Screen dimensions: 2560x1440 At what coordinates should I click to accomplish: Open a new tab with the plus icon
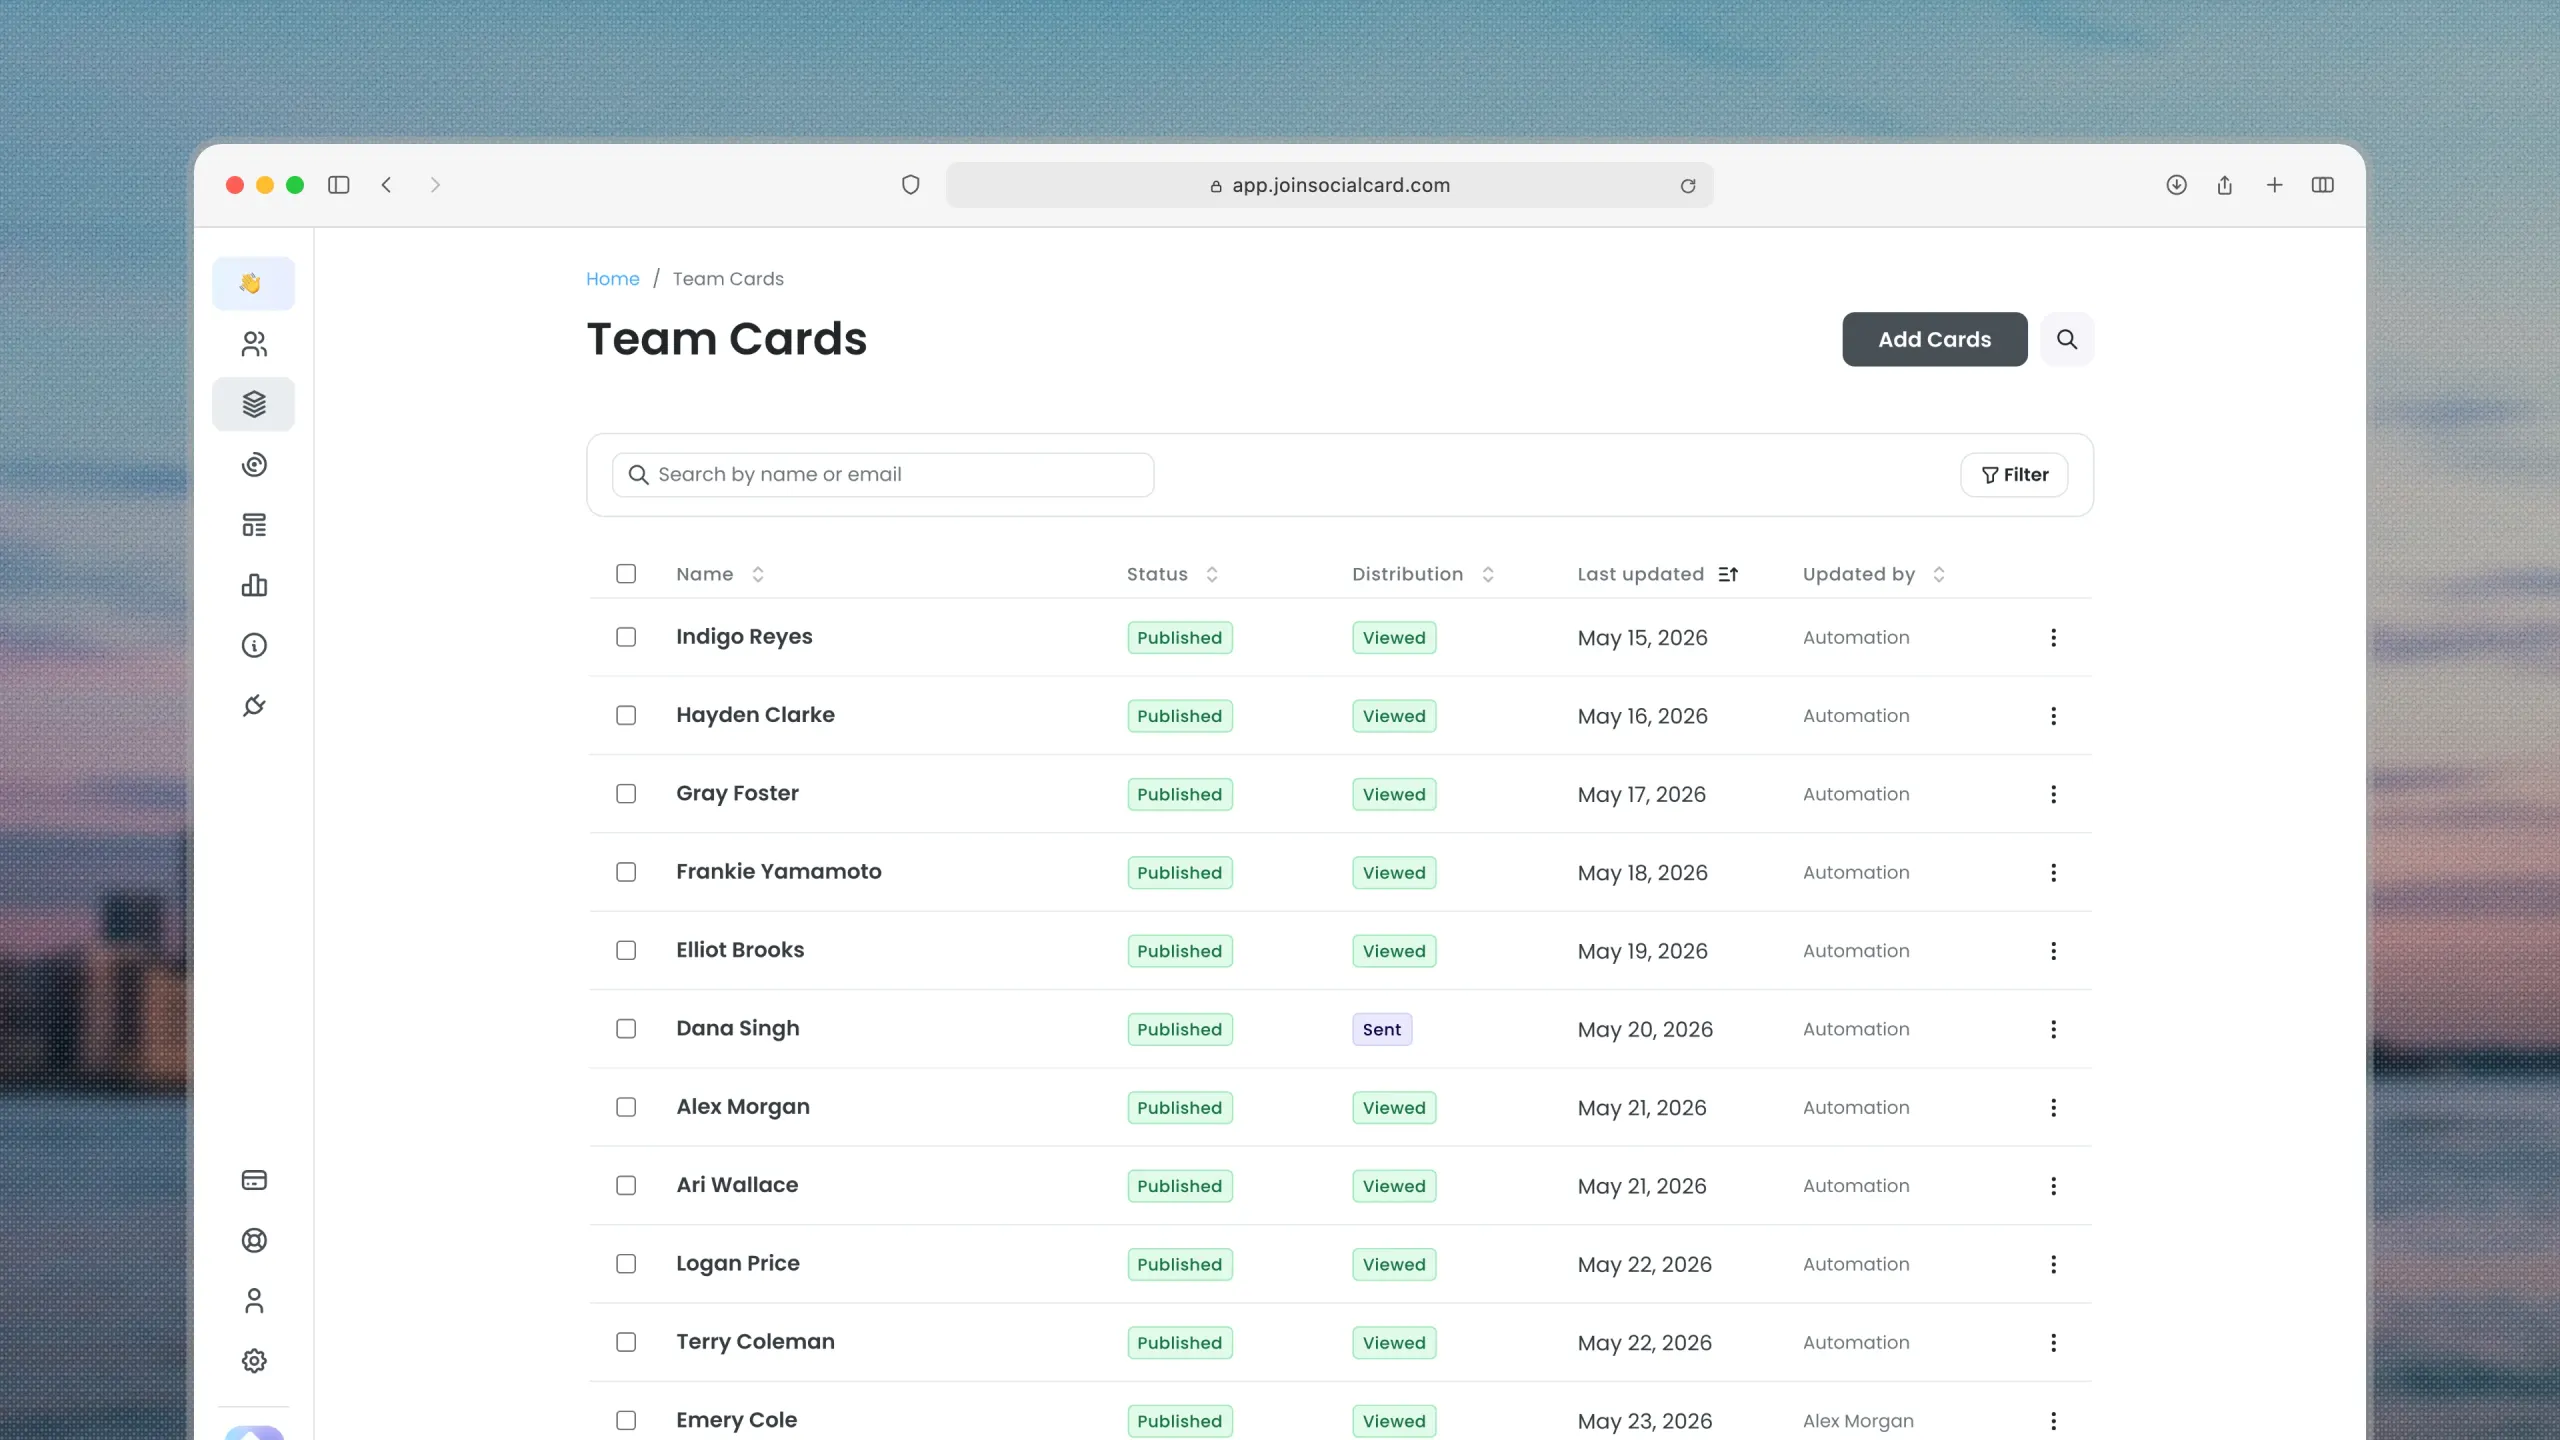(2274, 185)
